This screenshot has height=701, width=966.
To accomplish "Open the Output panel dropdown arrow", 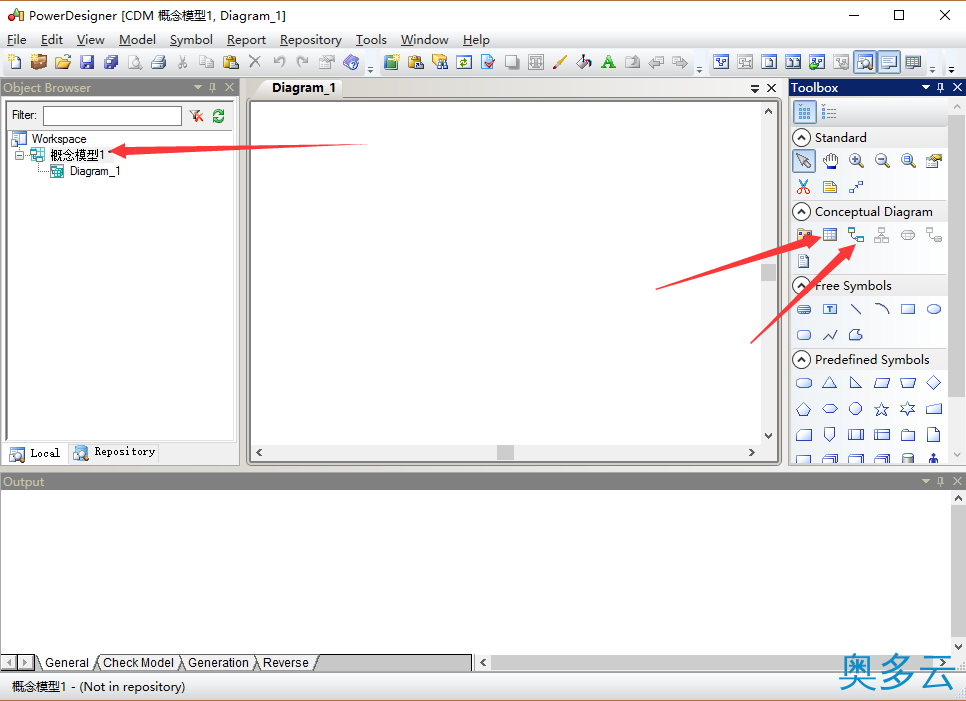I will [x=925, y=481].
